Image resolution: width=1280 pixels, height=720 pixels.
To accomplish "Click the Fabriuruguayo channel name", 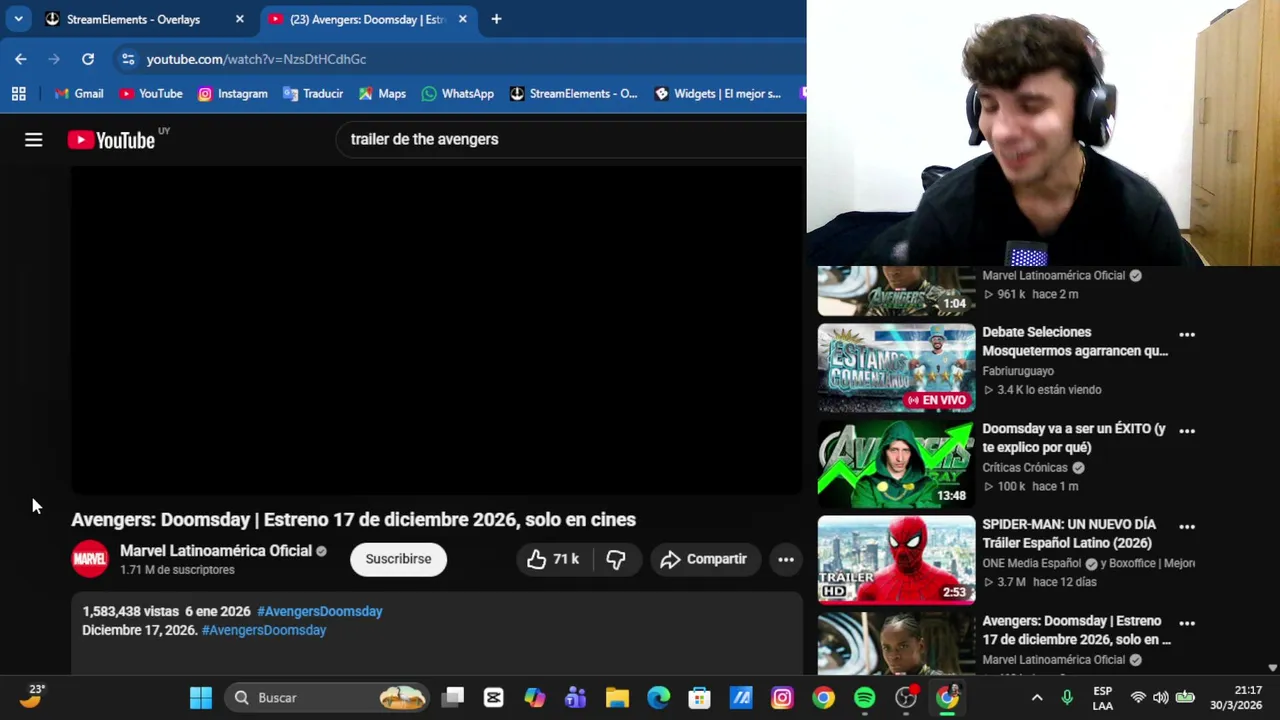I will pos(1018,371).
